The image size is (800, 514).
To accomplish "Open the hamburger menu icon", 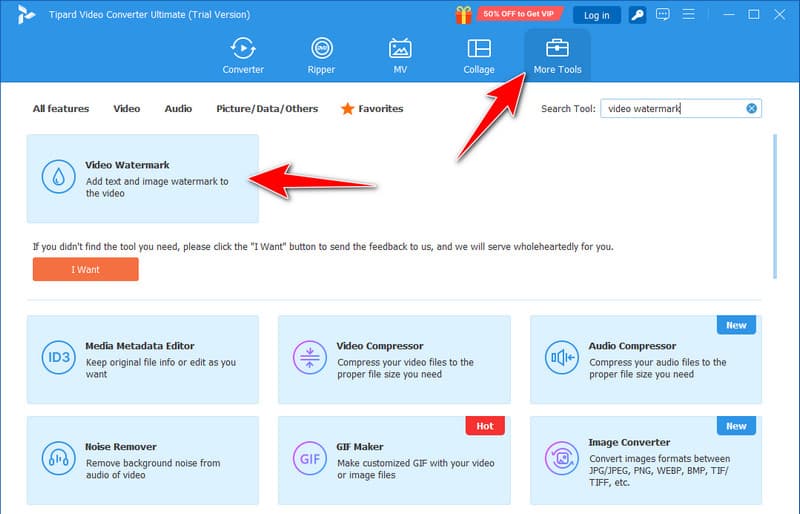I will (688, 14).
